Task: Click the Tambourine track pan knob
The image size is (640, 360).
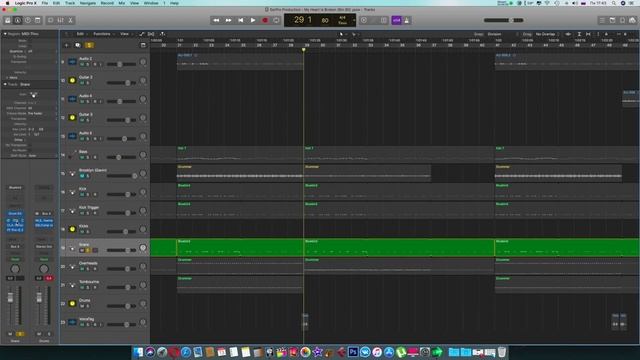Action: pos(143,285)
